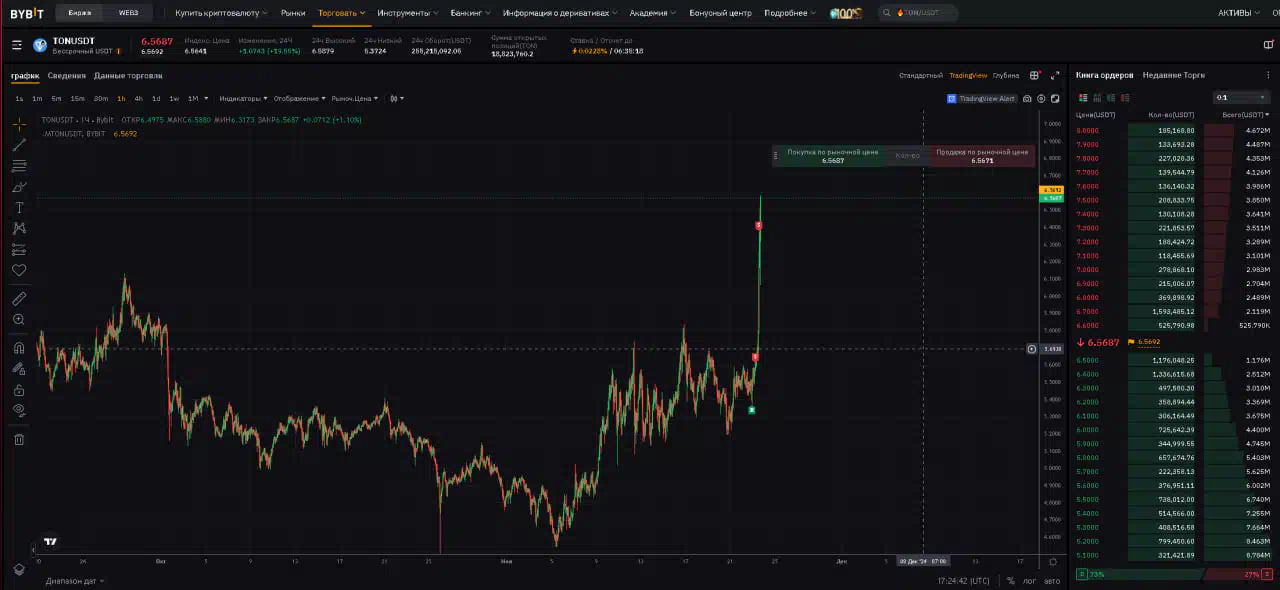Open the object tree layers icon
This screenshot has width=1280, height=590.
tap(19, 569)
